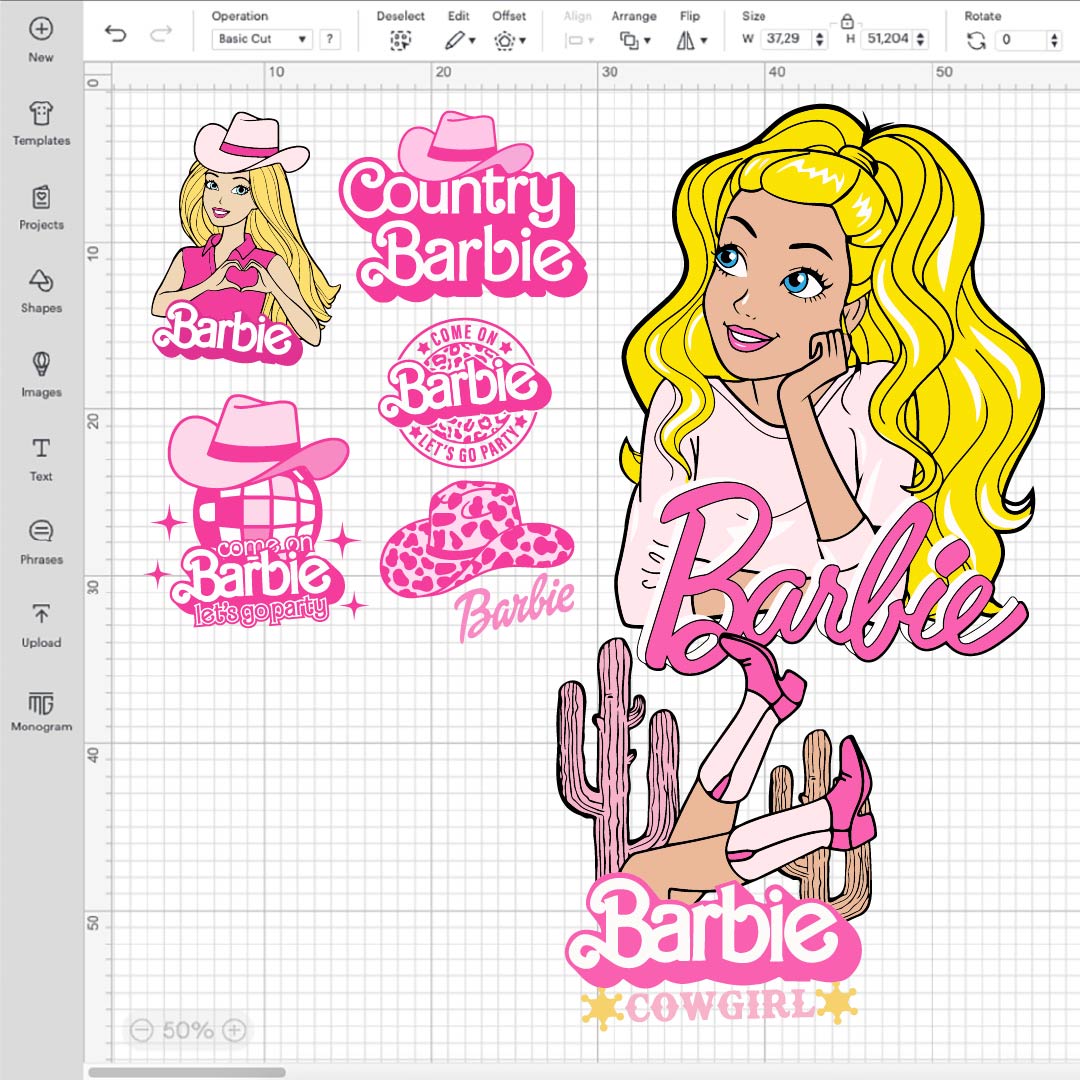This screenshot has width=1080, height=1080.
Task: Click the width stepper arrows
Action: (820, 39)
